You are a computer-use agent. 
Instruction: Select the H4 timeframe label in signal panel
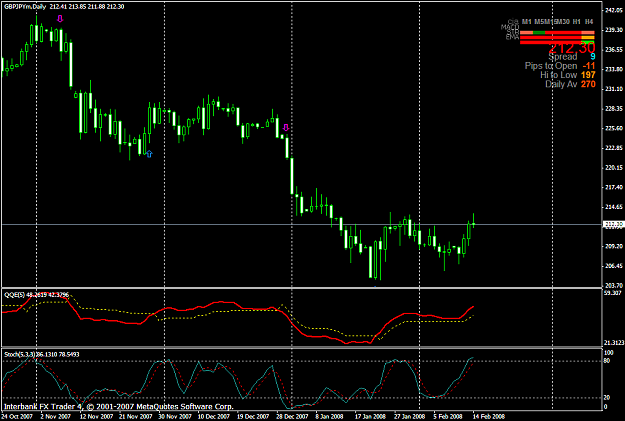(x=589, y=22)
